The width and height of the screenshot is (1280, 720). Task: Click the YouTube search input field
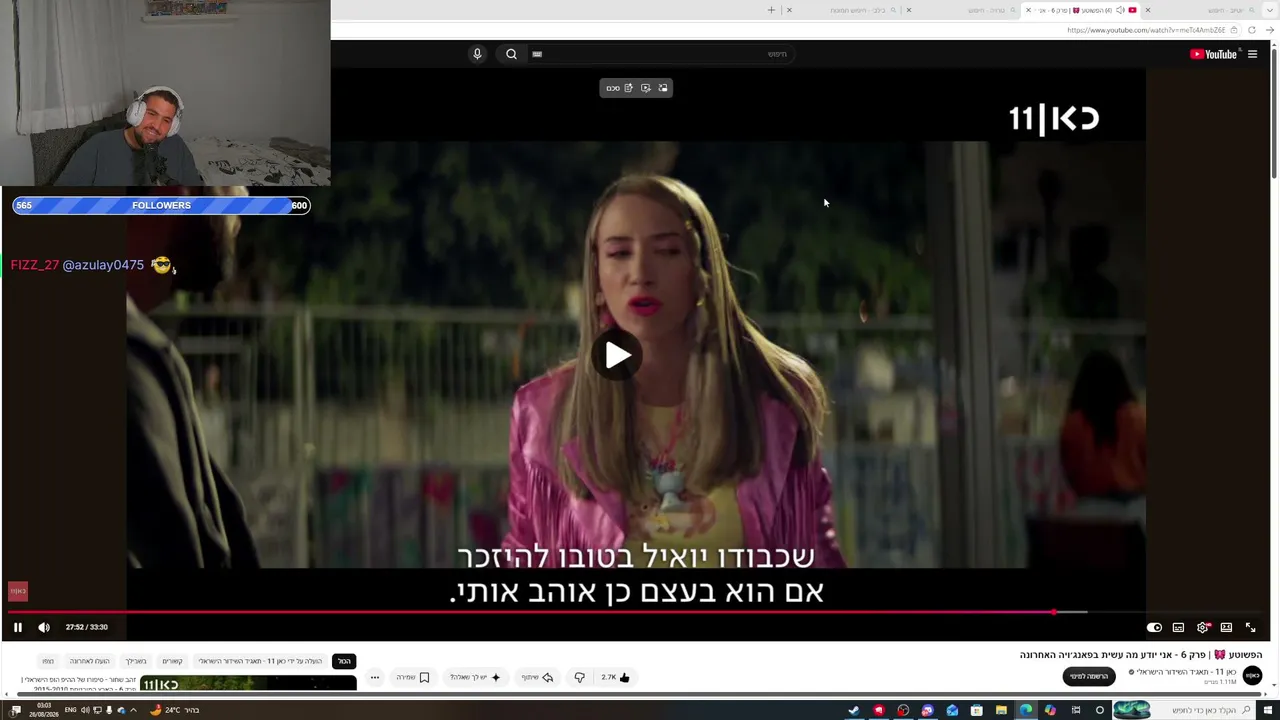pyautogui.click(x=663, y=54)
